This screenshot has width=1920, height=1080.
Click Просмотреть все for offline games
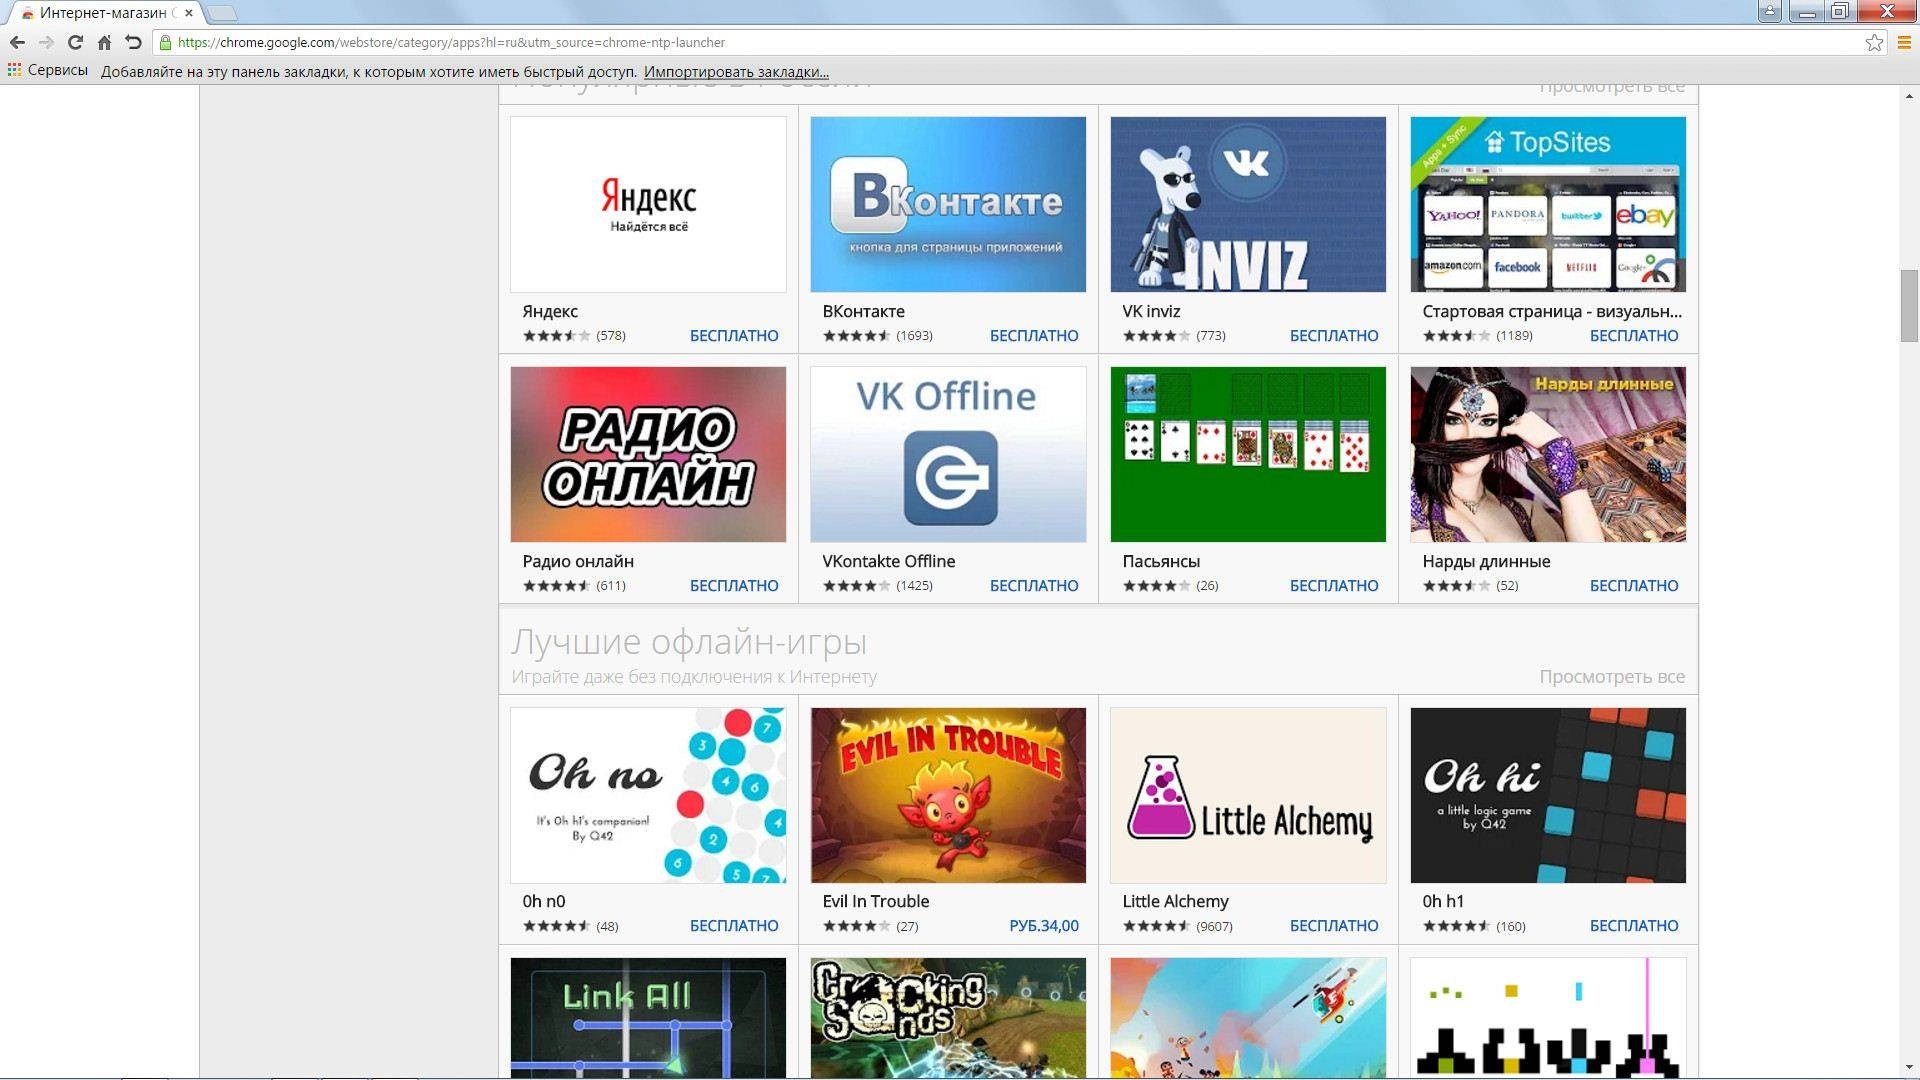pyautogui.click(x=1612, y=677)
